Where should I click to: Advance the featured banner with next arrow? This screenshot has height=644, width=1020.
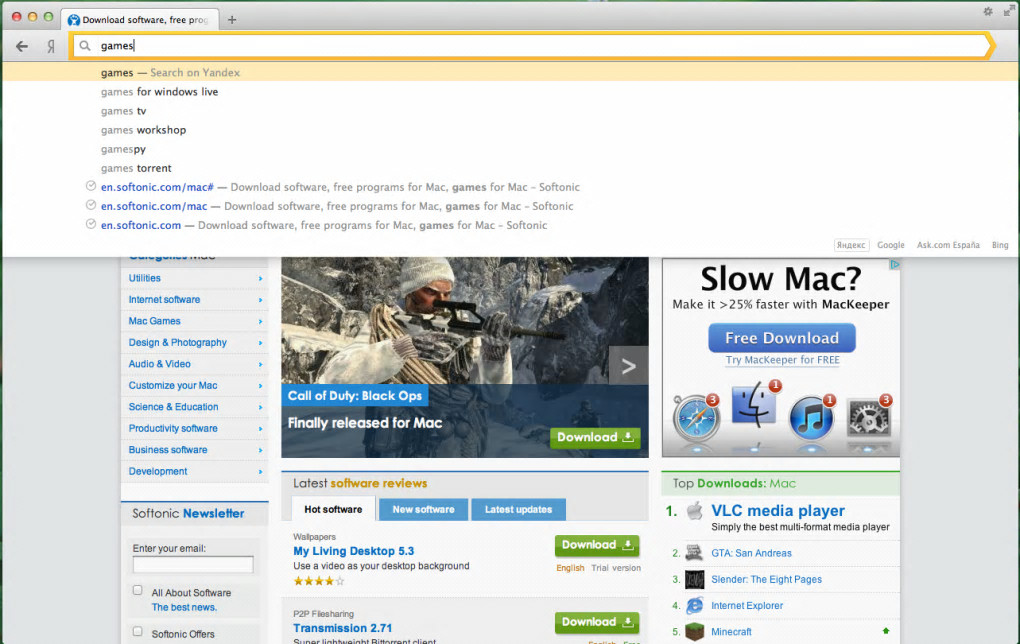628,366
